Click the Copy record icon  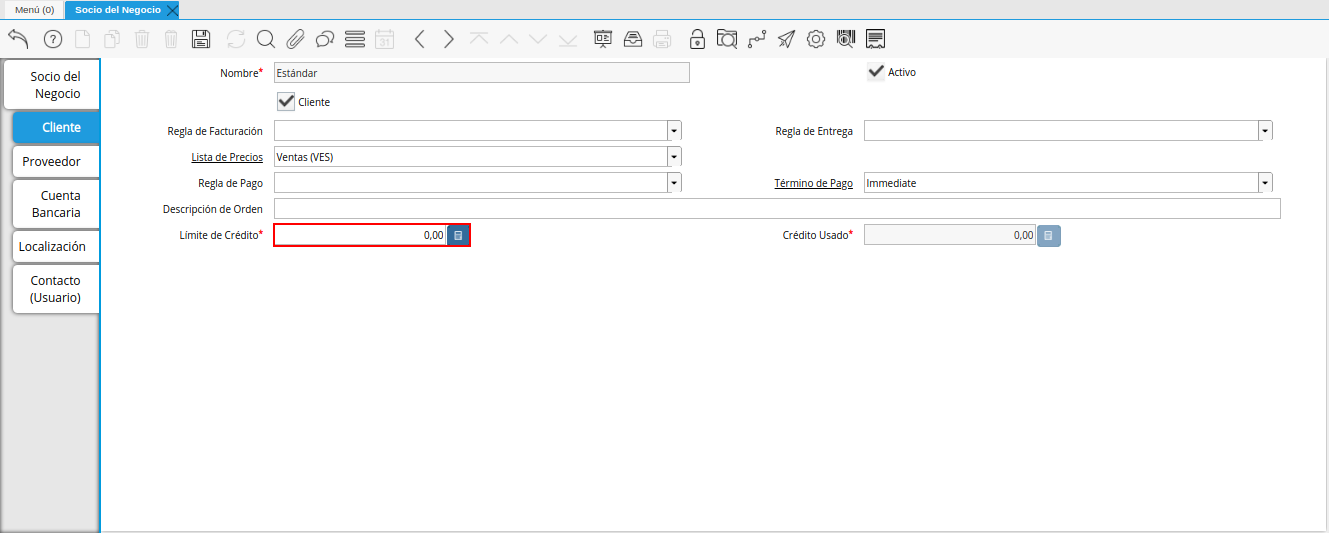click(112, 39)
